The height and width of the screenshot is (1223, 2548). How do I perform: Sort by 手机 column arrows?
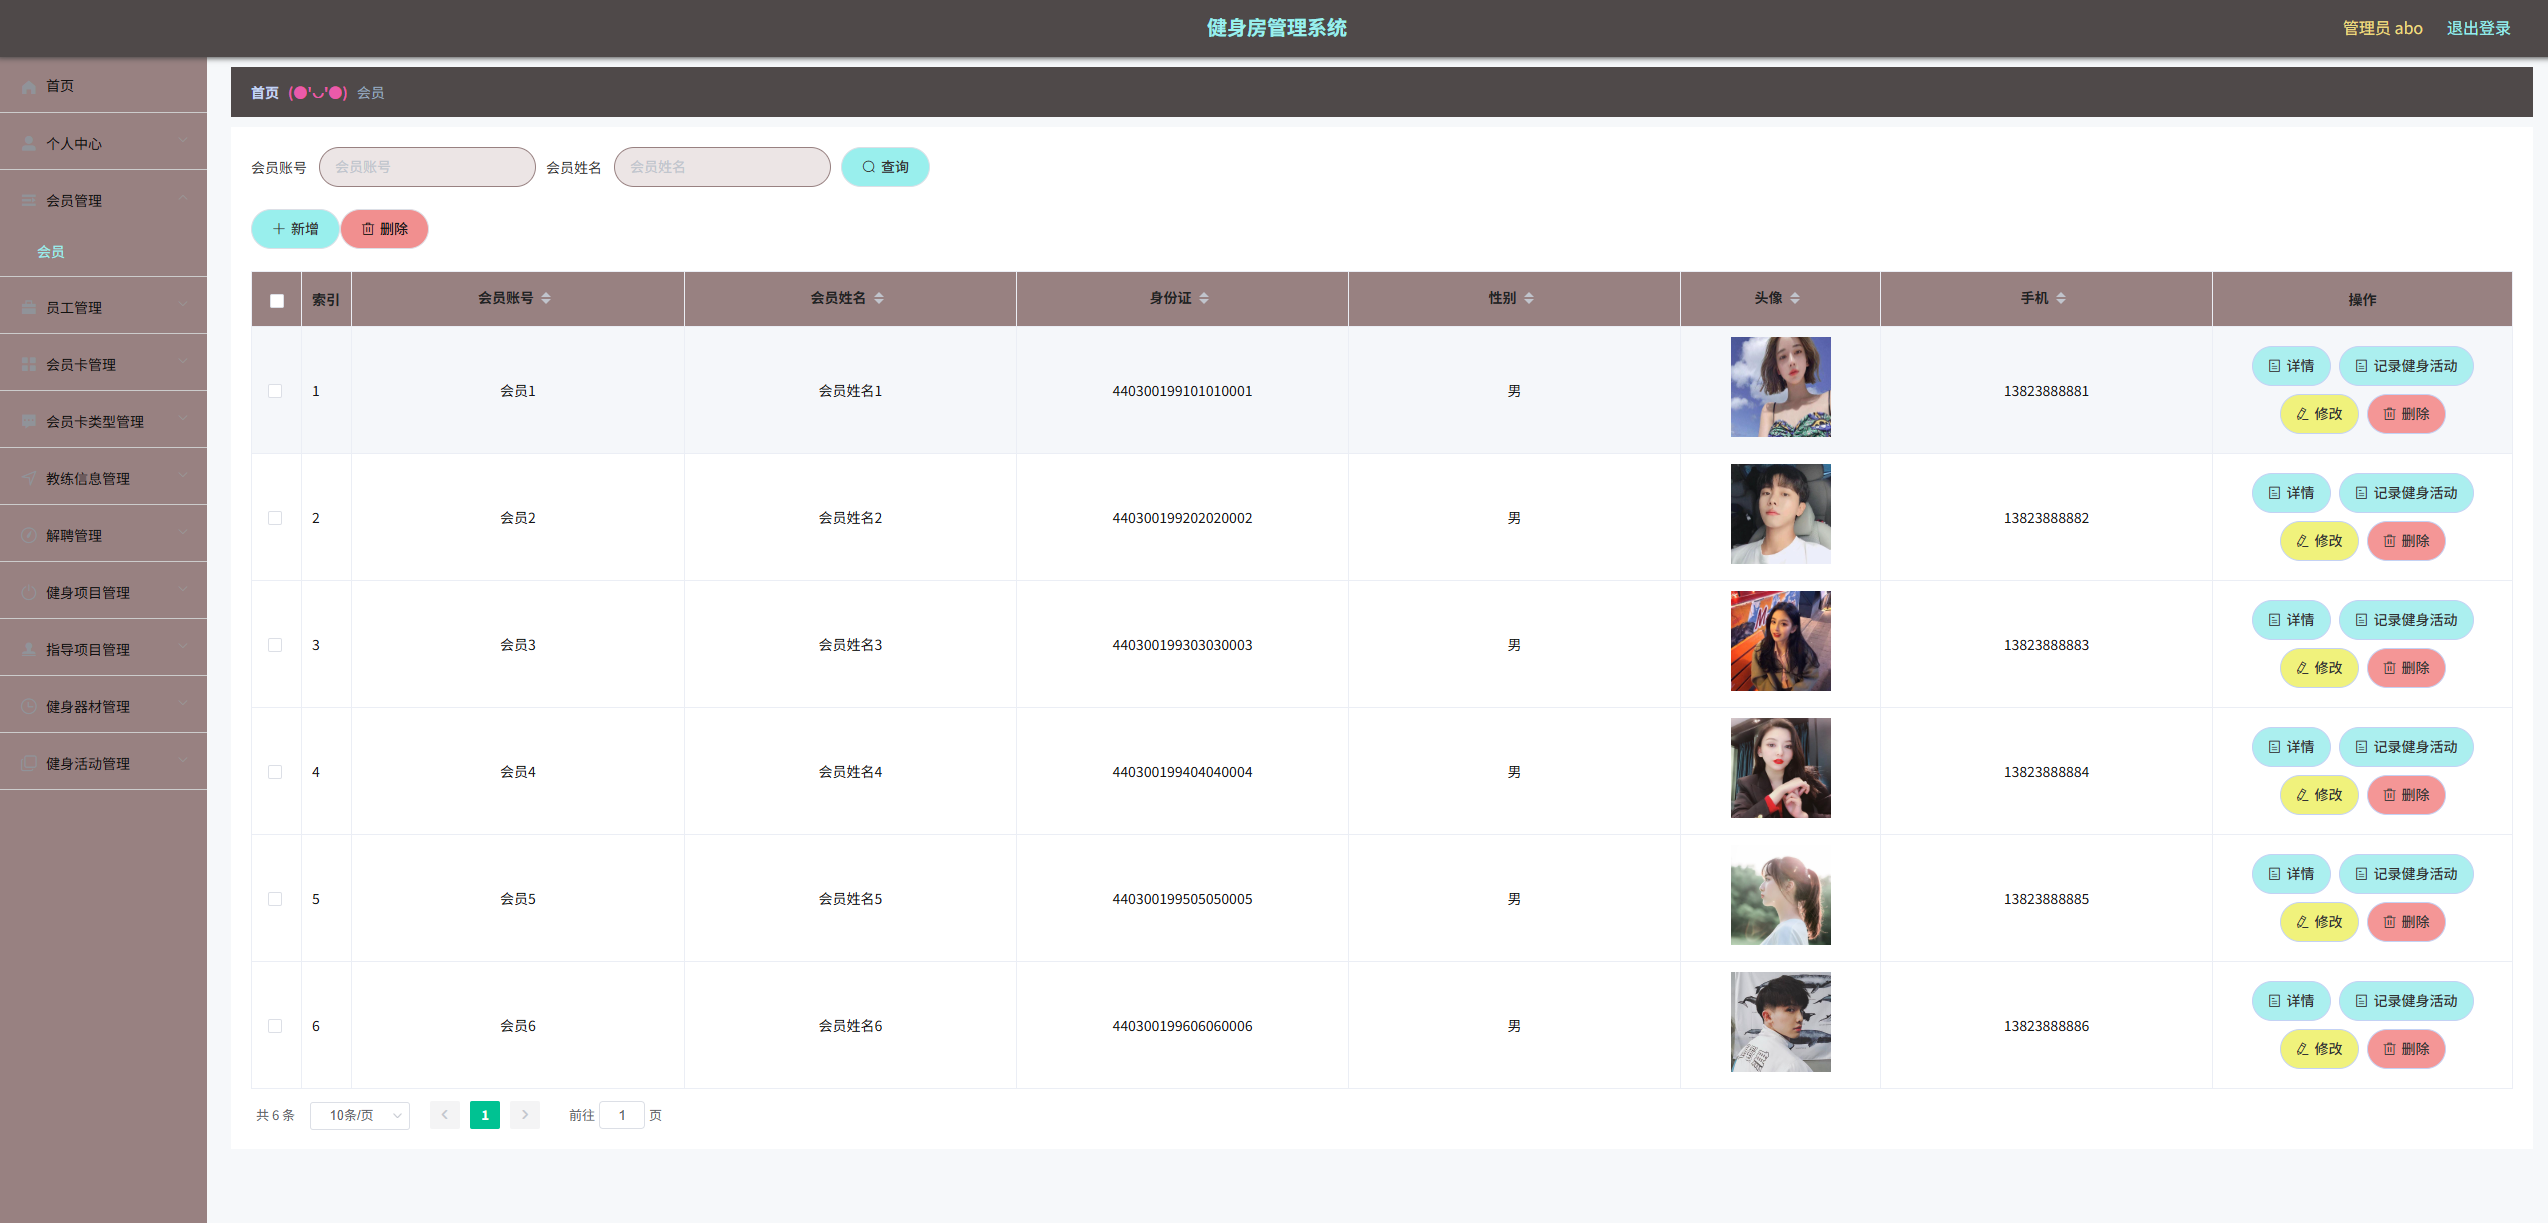coord(2061,298)
